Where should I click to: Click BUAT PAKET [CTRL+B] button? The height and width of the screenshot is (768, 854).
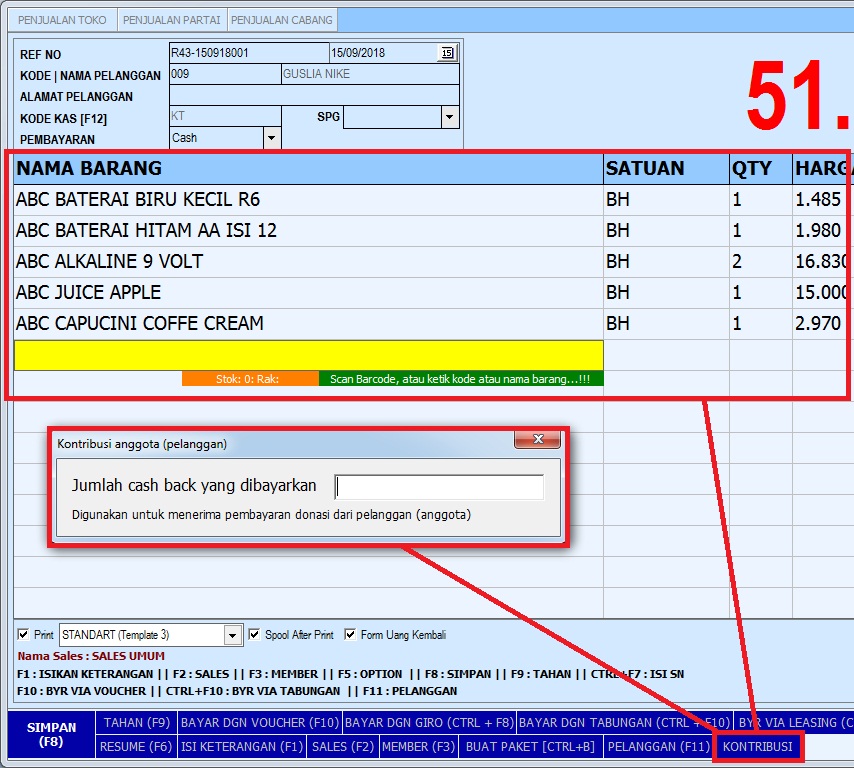530,746
